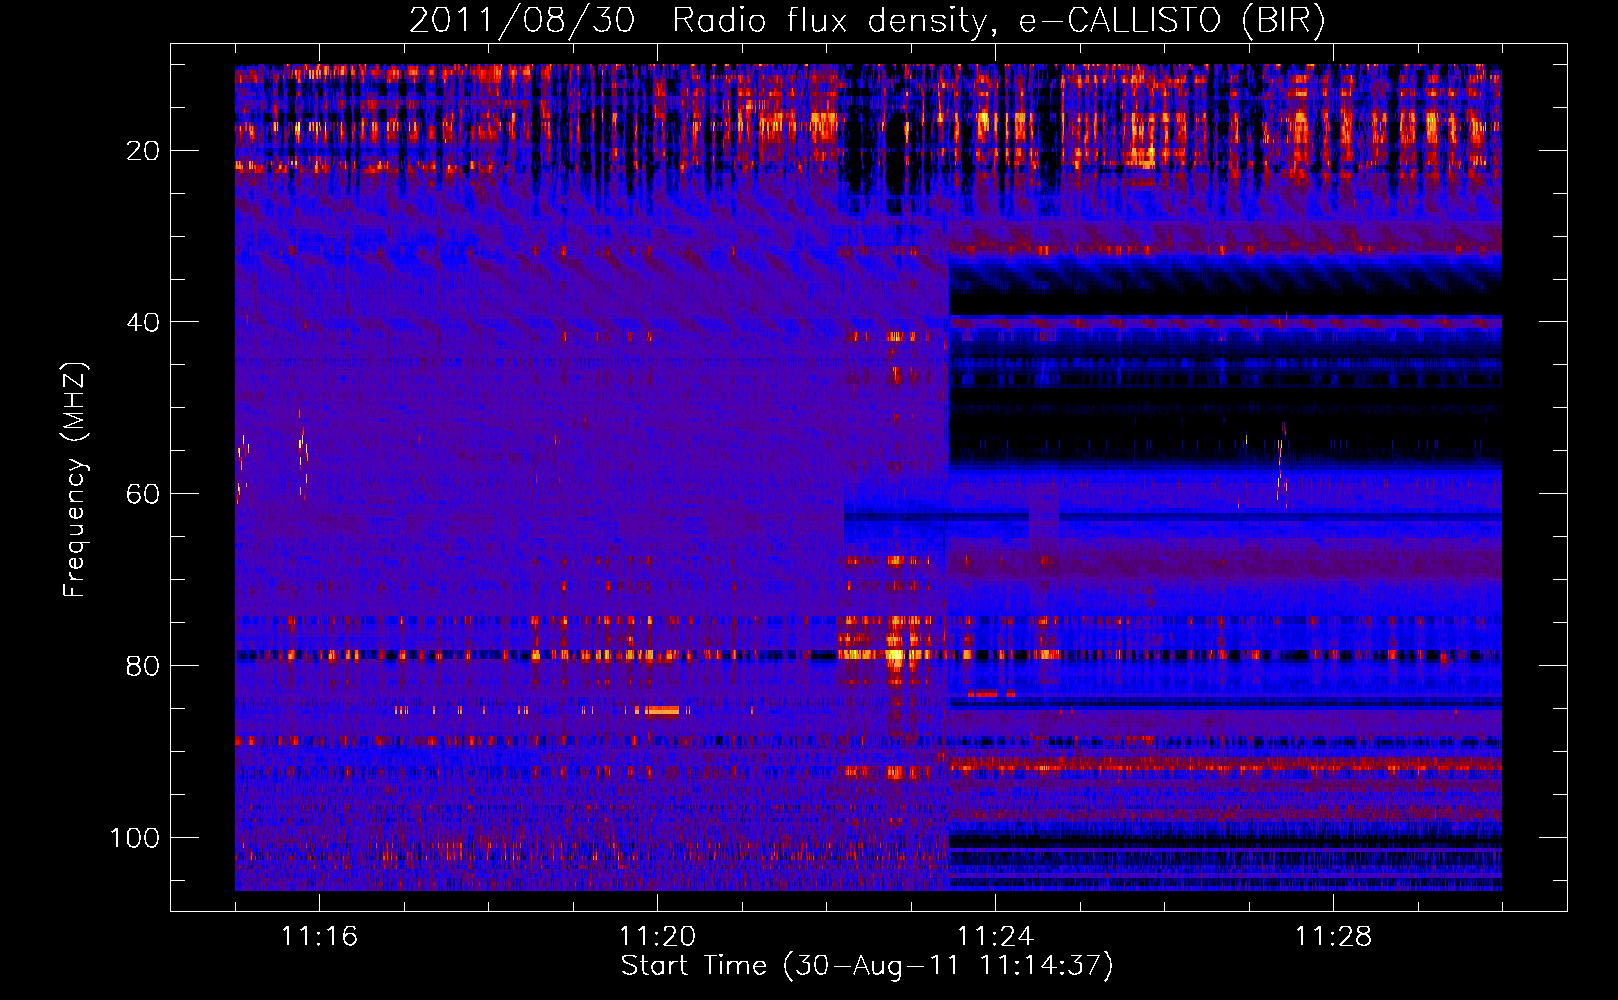Click the plot title "Radio flux density, e-CALLISTO (BIR)"
The image size is (1618, 1000).
[998, 21]
